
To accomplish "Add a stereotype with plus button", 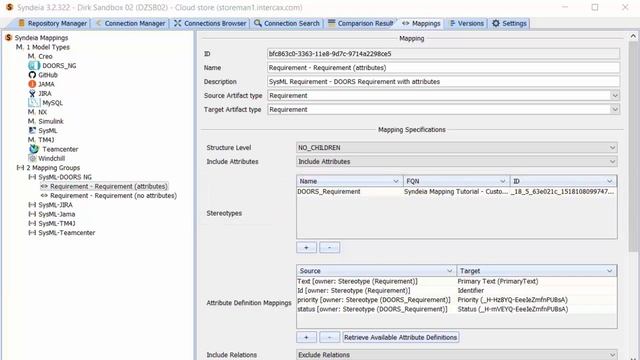I will pyautogui.click(x=307, y=247).
